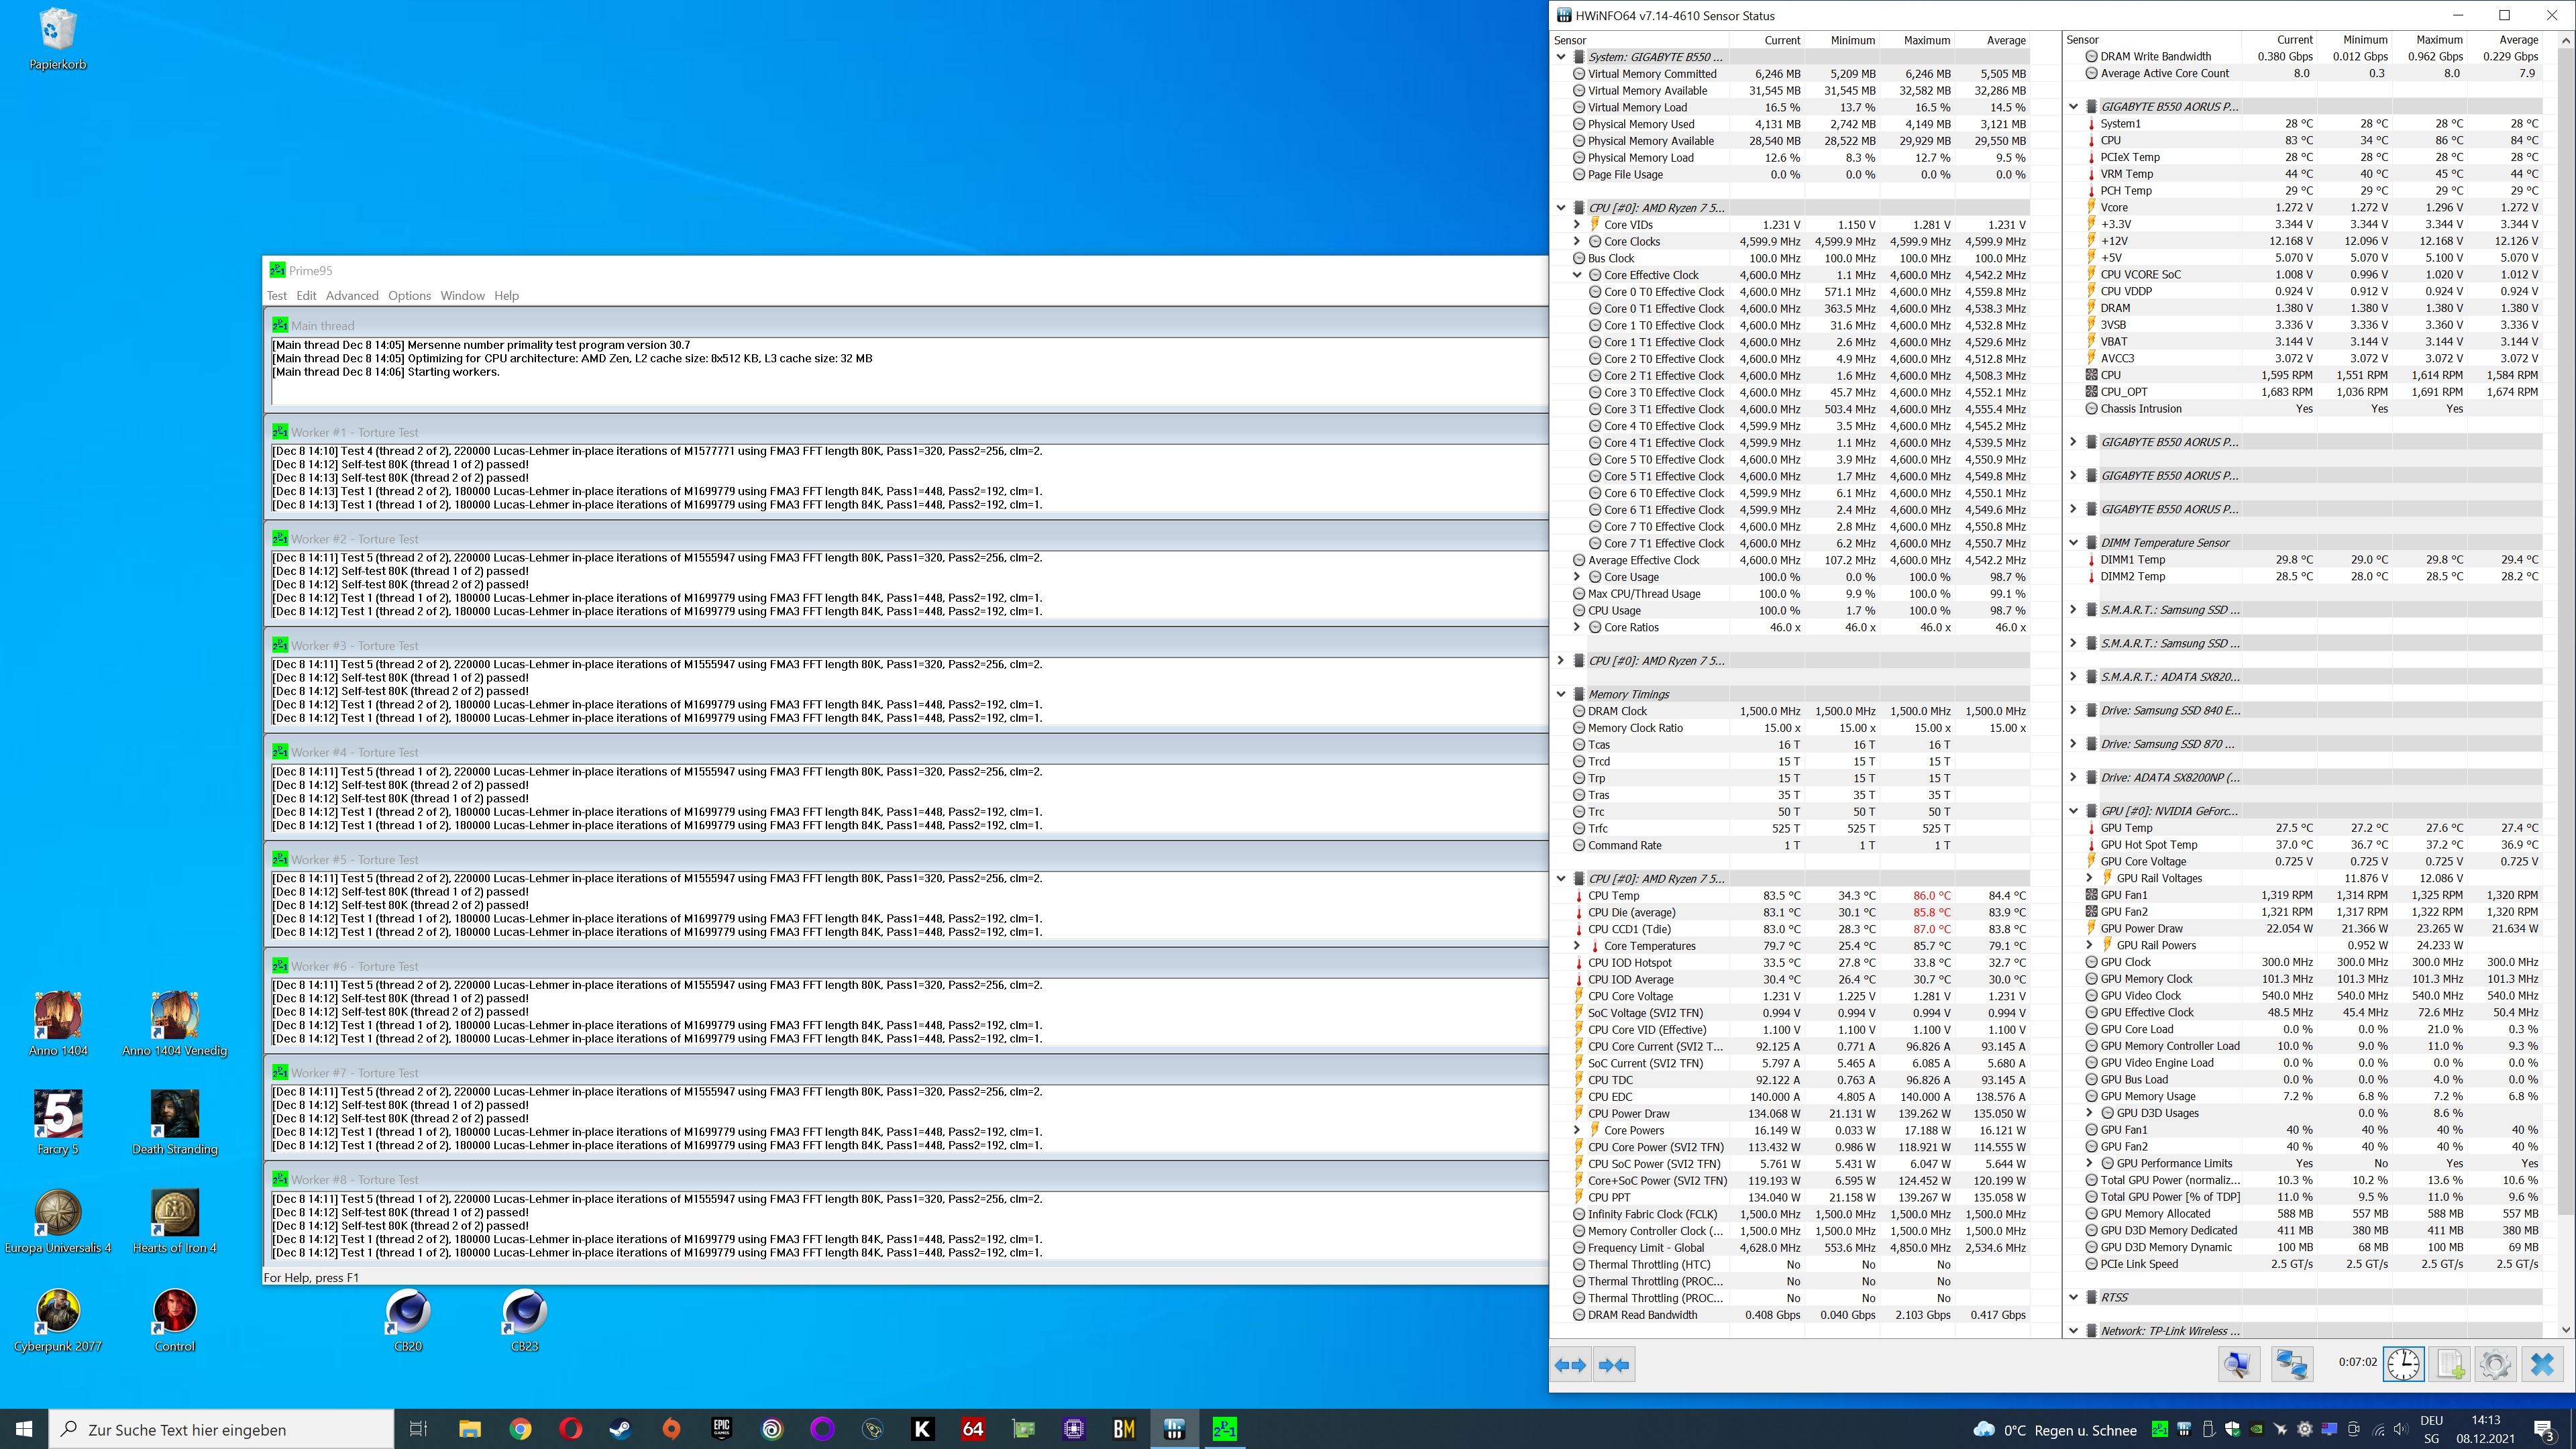2576x1449 pixels.
Task: Click the expand columns arrows button in HWiNFO
Action: 1570,1365
